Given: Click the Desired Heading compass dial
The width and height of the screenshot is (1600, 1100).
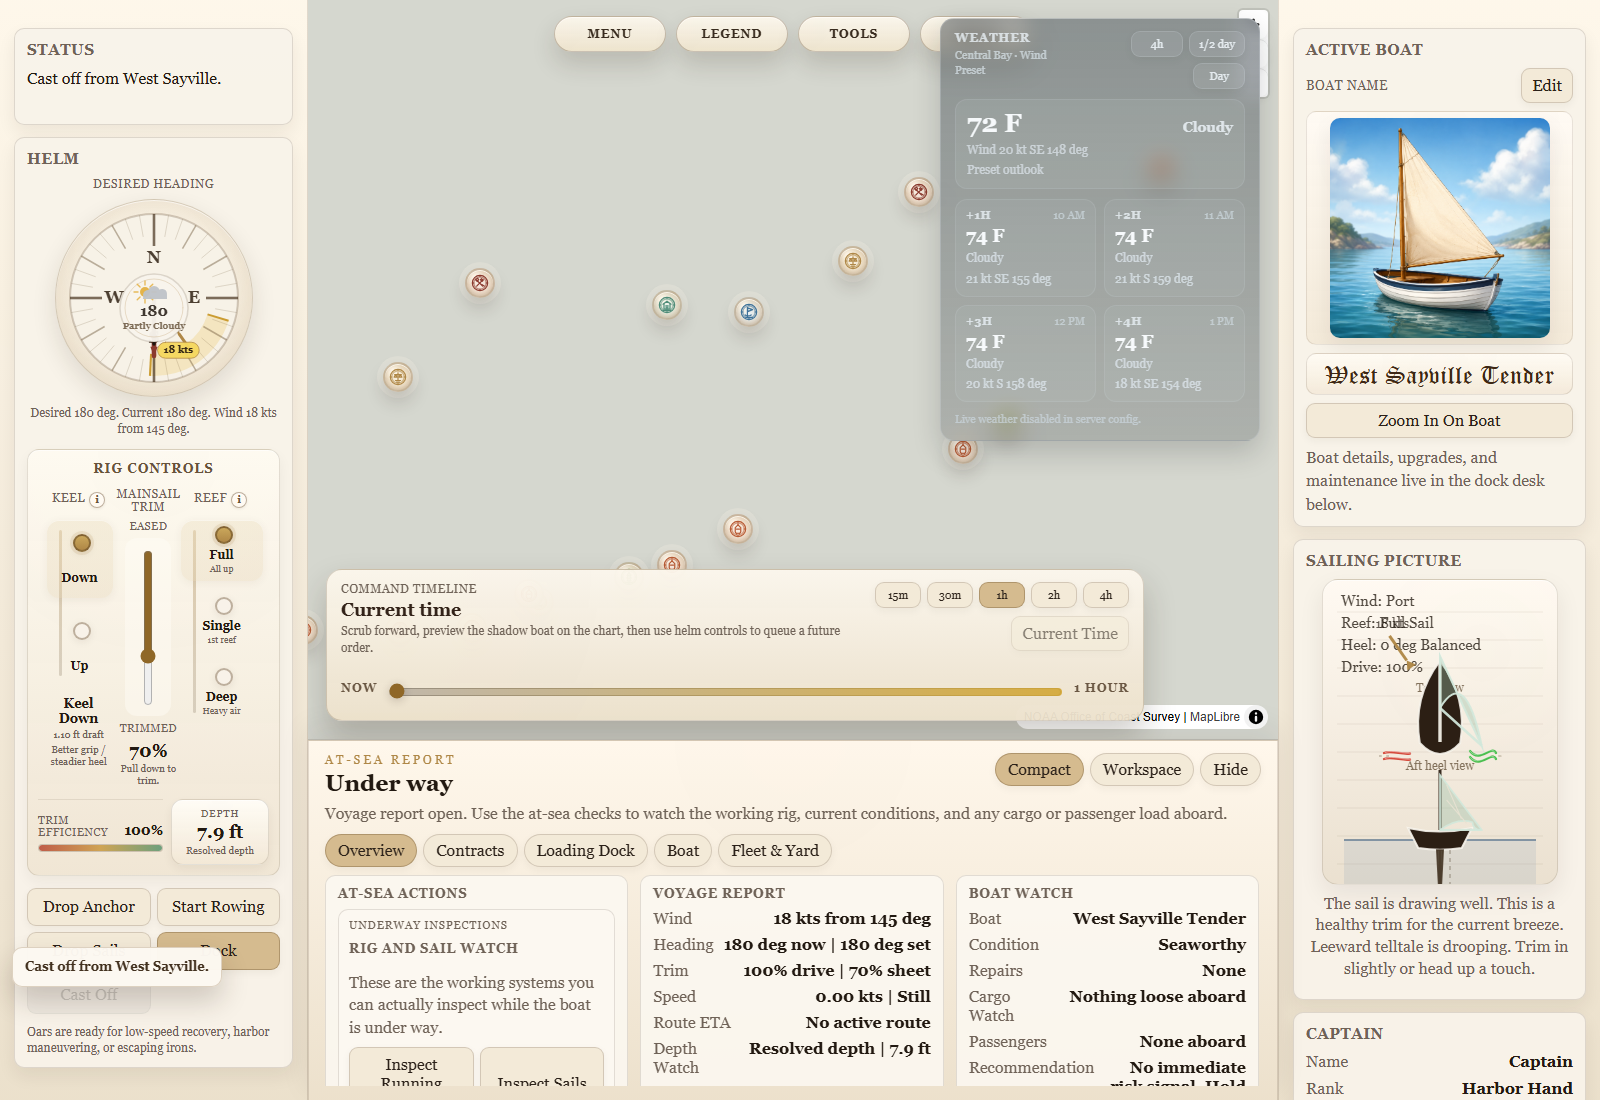Looking at the screenshot, I should point(154,298).
